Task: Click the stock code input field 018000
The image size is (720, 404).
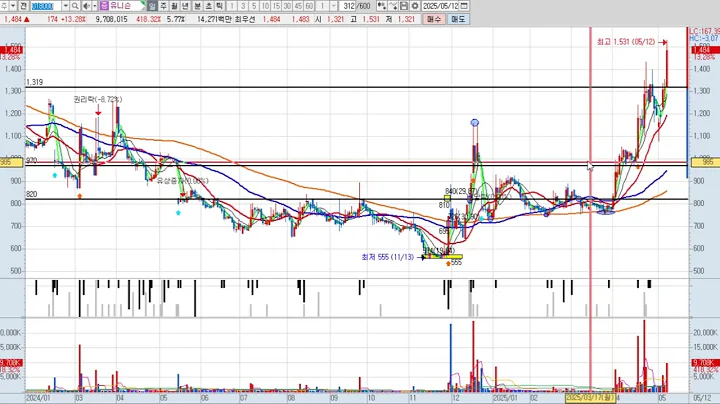Action: 46,6
